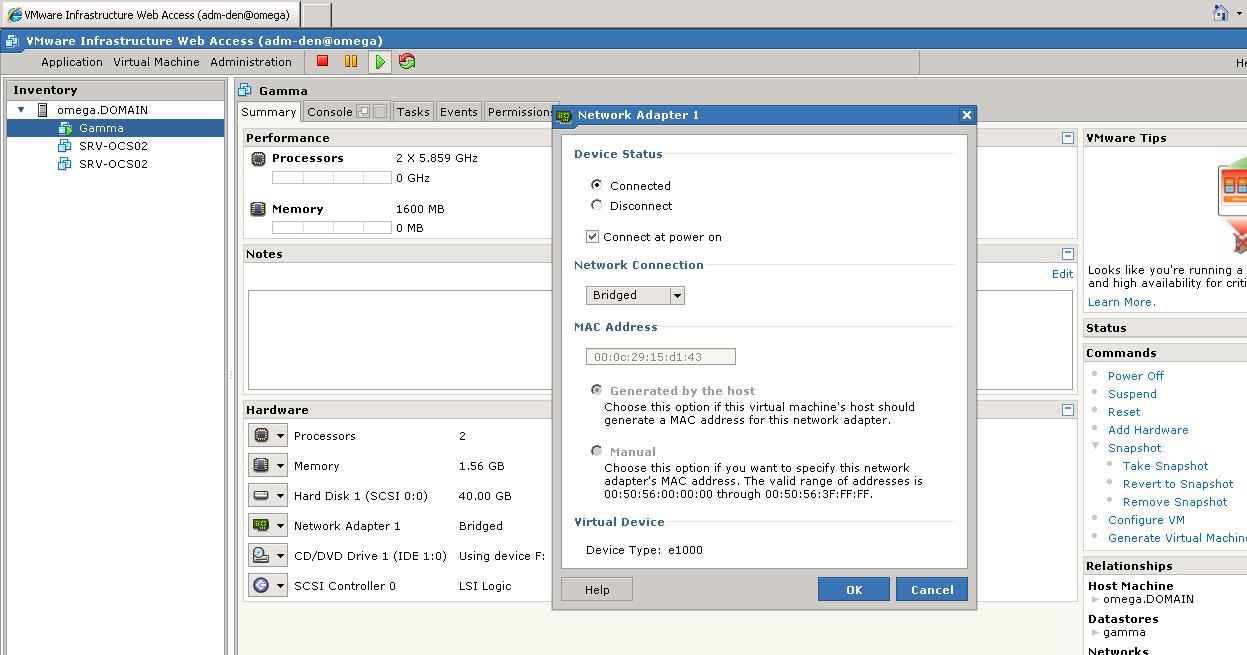Click the Console tab pop-out icon
Image resolution: width=1247 pixels, height=655 pixels.
[364, 112]
